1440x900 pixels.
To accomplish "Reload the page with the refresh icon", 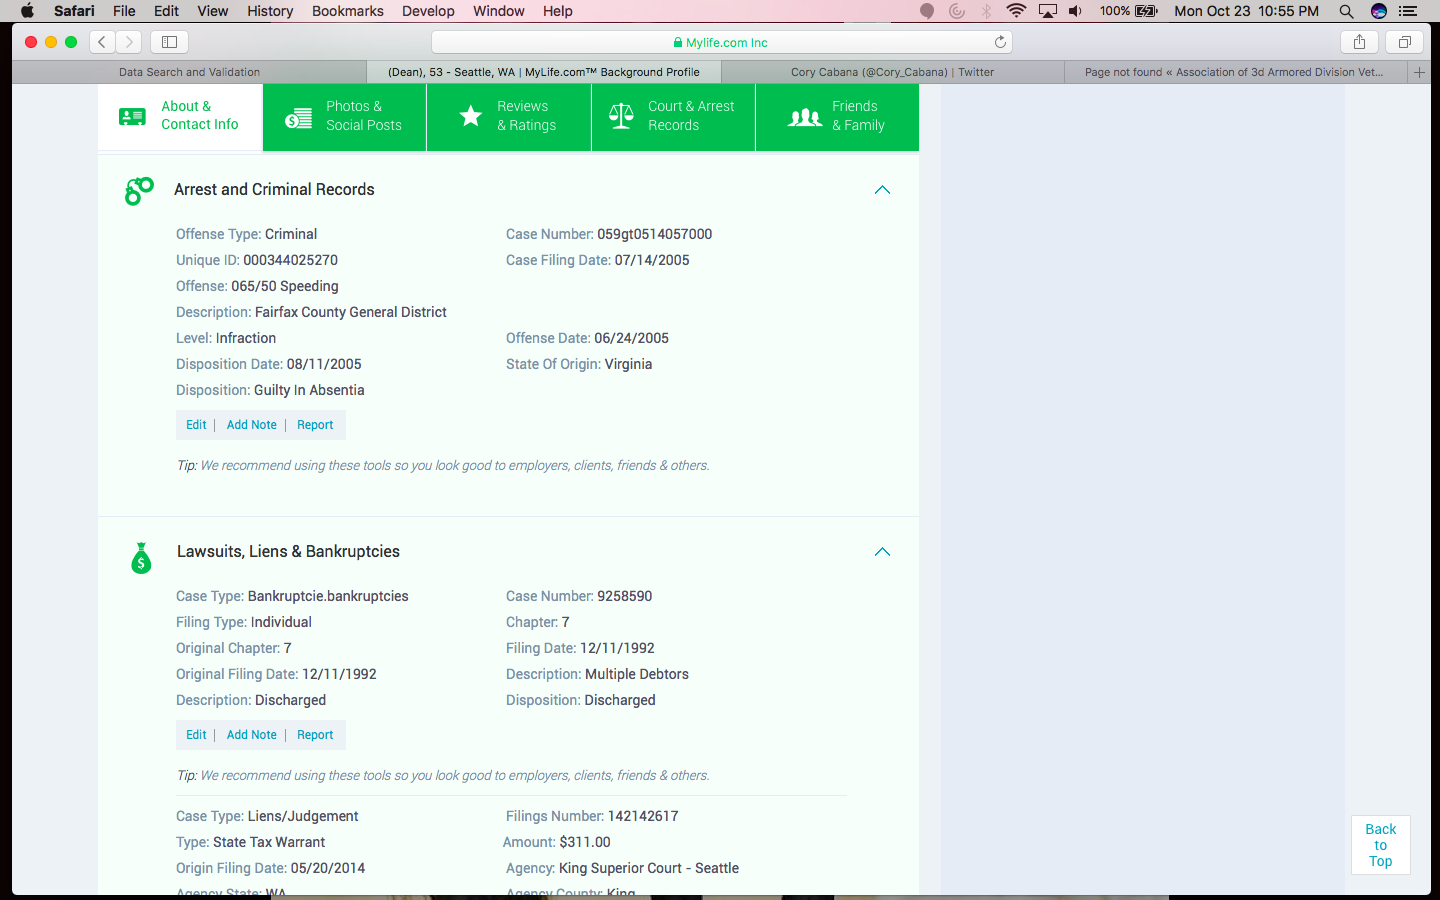I will [x=1000, y=42].
